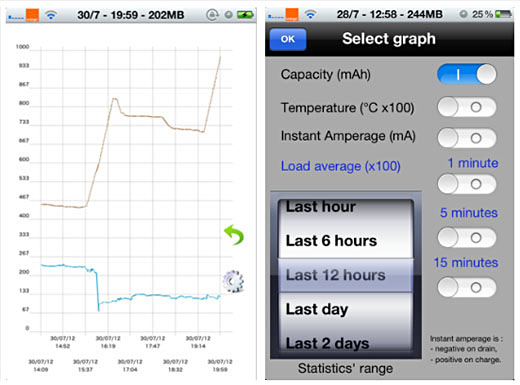Tap the charging battery icon in left status bar
Screen dimensions: 520x385
click(245, 15)
